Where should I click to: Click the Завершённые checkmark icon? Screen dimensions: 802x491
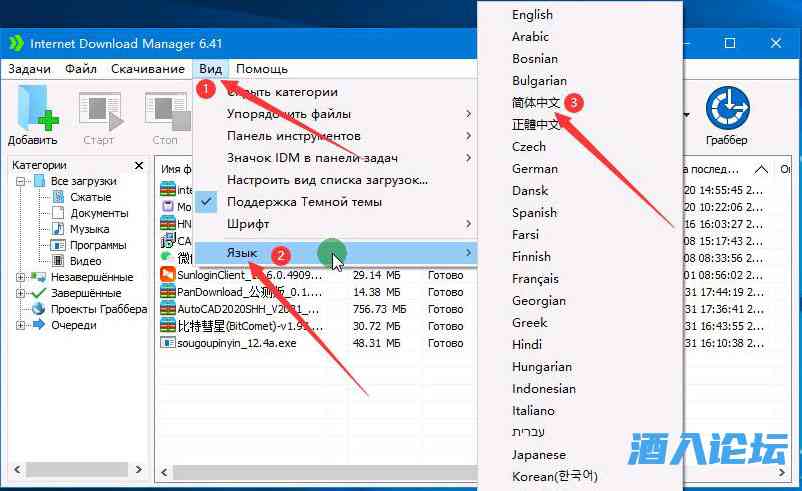[38, 293]
